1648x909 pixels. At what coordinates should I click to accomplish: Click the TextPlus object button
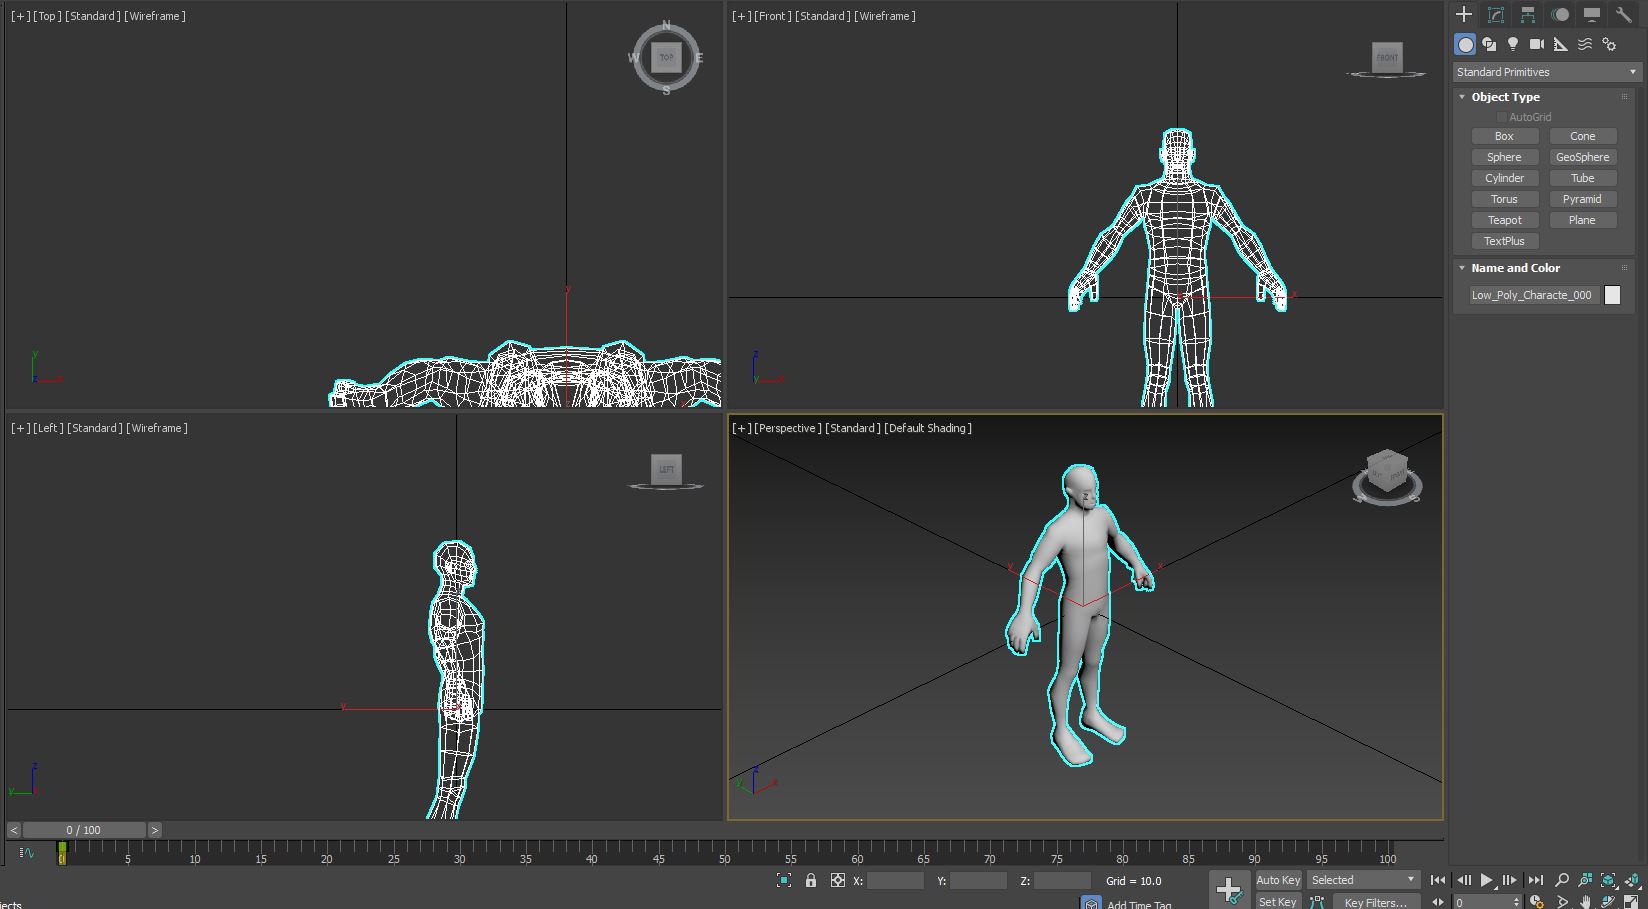(1505, 241)
